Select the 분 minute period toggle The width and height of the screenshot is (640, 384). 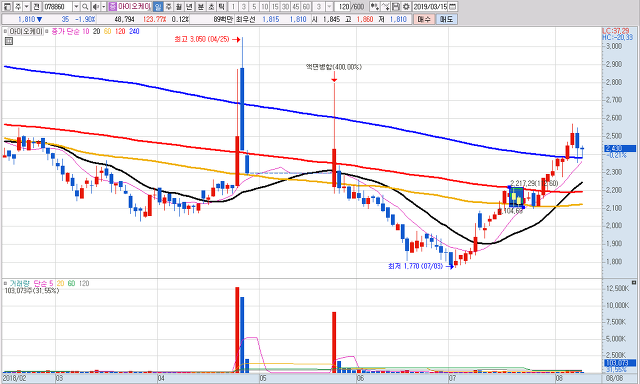pos(200,7)
